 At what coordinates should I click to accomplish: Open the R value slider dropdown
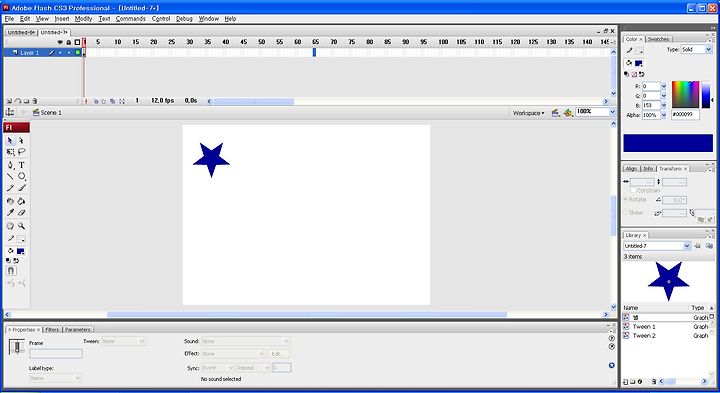[x=664, y=86]
